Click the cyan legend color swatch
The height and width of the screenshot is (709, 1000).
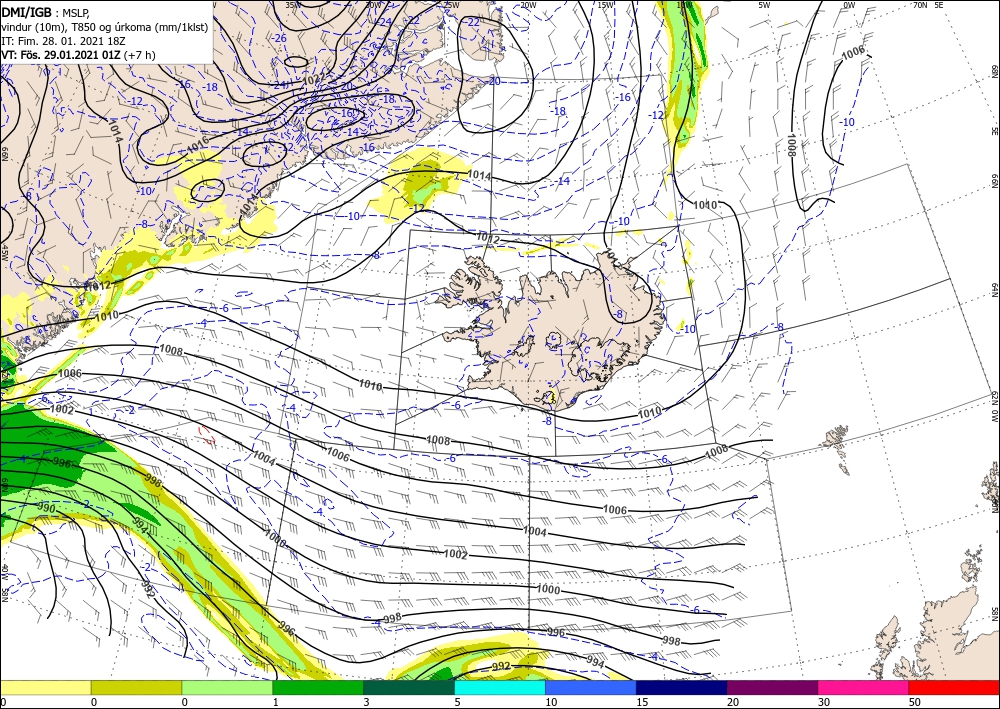(499, 687)
